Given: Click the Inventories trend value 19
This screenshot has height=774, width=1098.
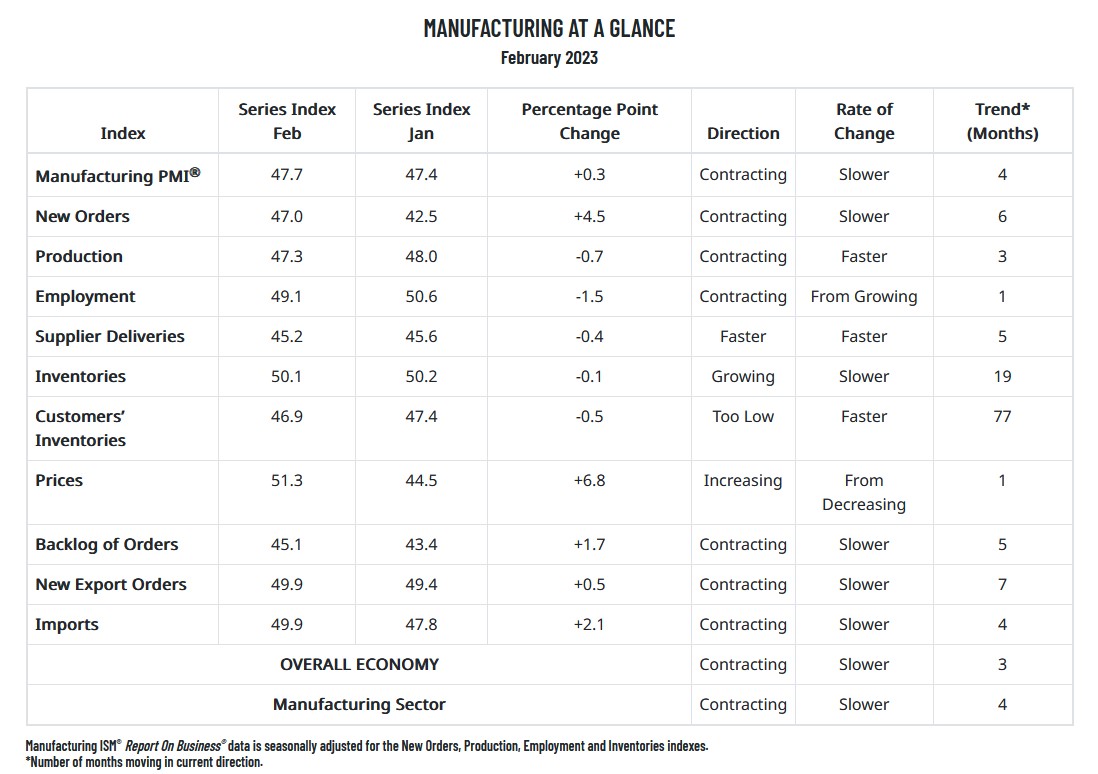Looking at the screenshot, I should pyautogui.click(x=1002, y=376).
